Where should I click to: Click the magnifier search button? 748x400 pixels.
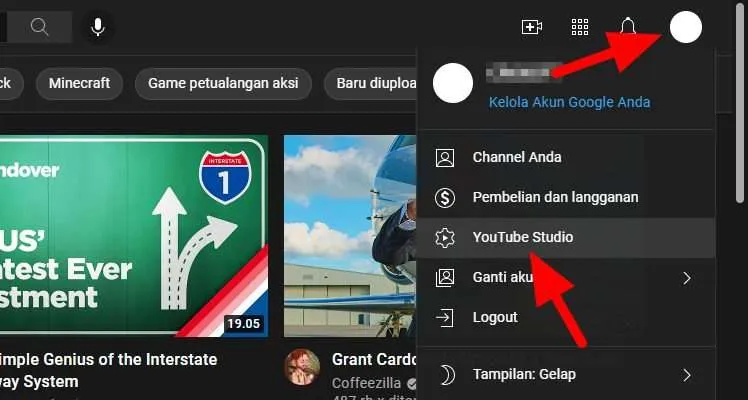pos(40,27)
